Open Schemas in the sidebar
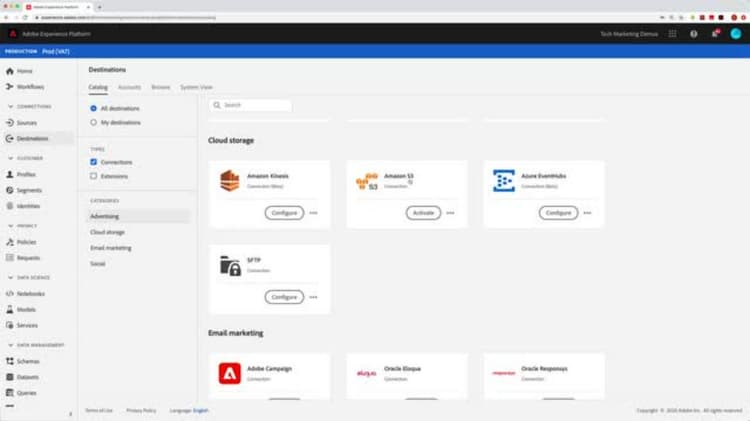The image size is (750, 421). click(x=23, y=361)
